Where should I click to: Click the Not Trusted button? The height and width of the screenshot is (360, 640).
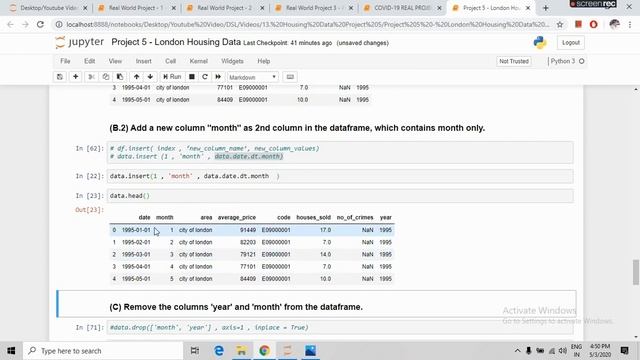coord(514,61)
